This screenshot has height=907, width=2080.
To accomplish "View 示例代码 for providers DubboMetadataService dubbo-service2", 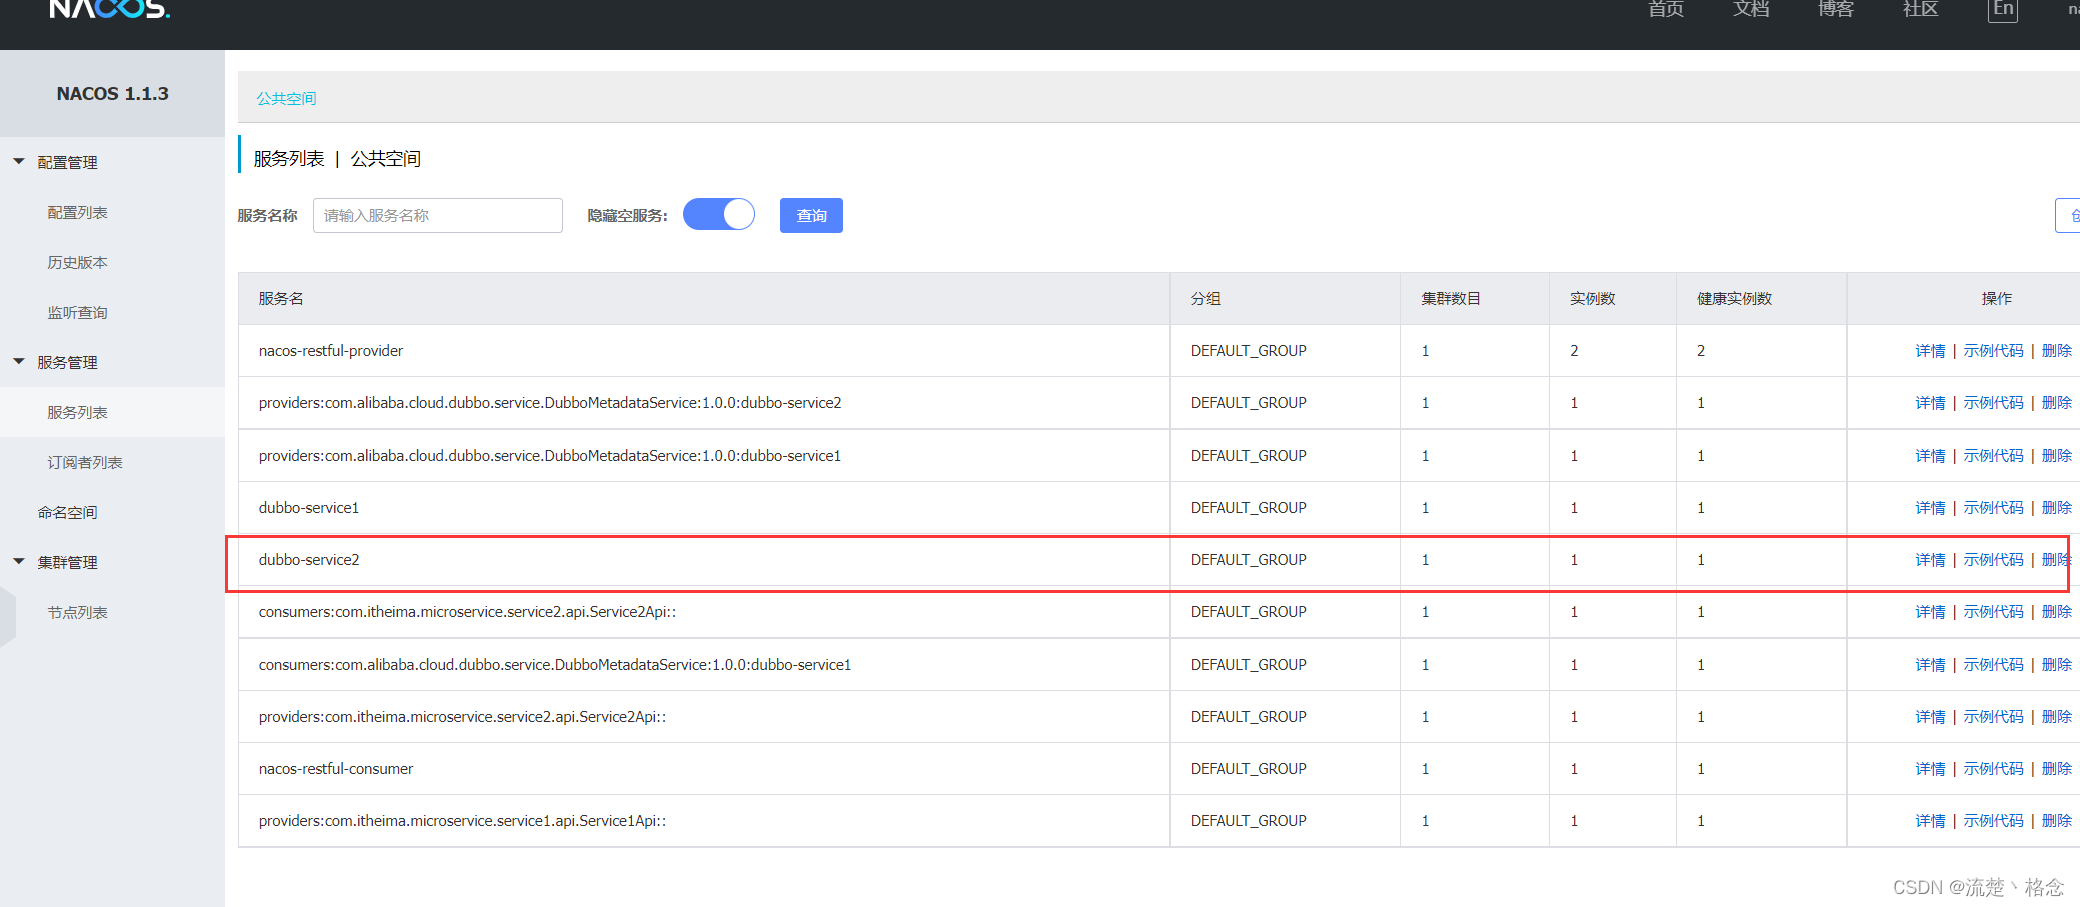I will pyautogui.click(x=1993, y=403).
